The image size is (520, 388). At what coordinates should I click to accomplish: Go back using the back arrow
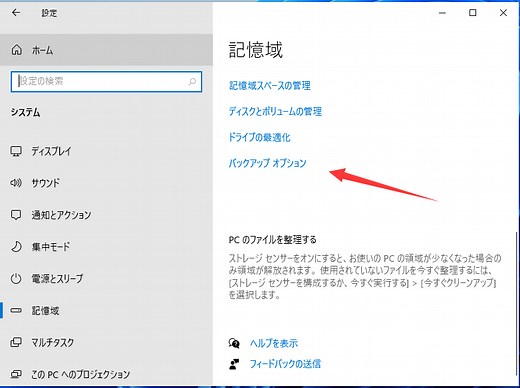[x=16, y=13]
